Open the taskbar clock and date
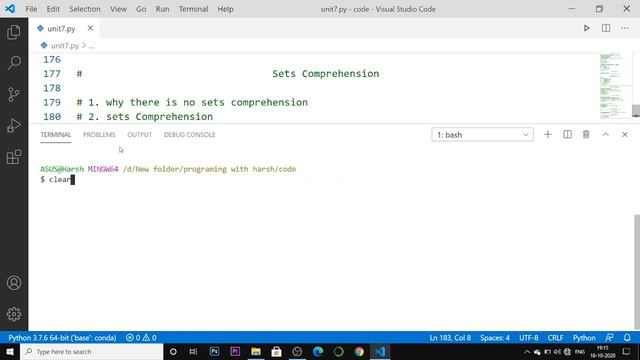Image resolution: width=640 pixels, height=360 pixels. click(x=603, y=351)
